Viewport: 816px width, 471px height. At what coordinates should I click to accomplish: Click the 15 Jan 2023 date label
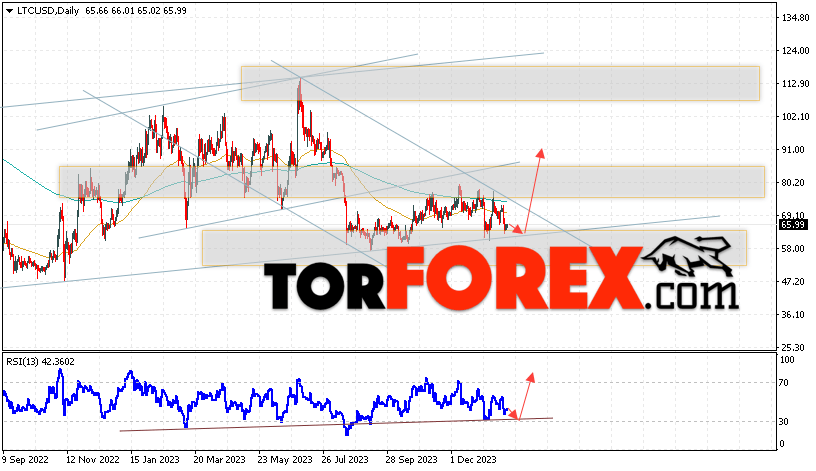point(155,460)
